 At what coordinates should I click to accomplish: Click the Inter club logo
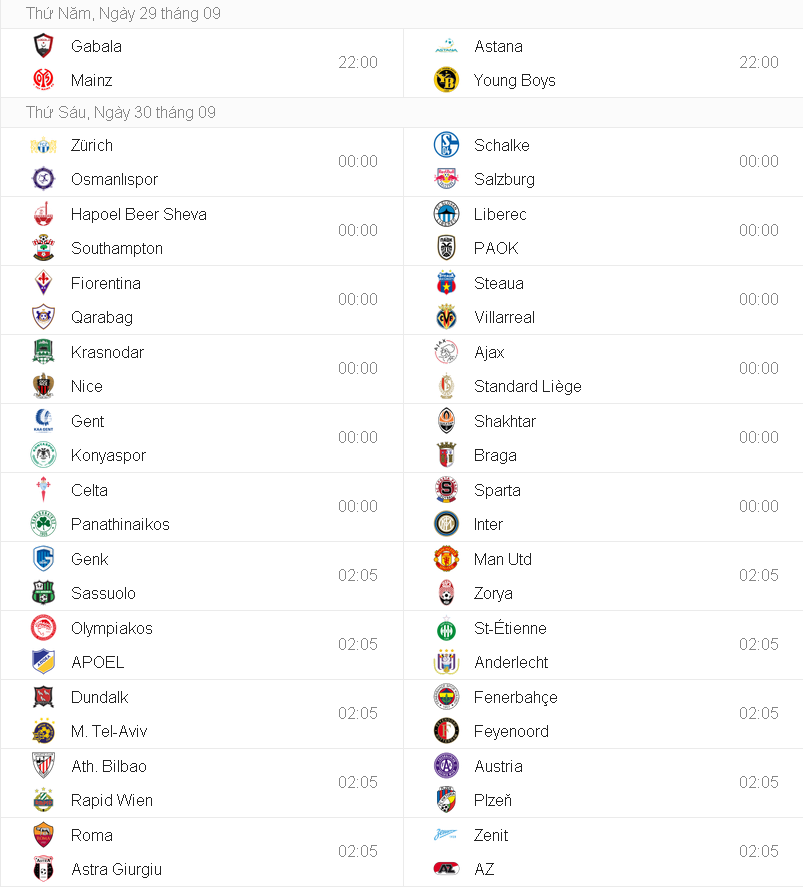click(x=446, y=524)
